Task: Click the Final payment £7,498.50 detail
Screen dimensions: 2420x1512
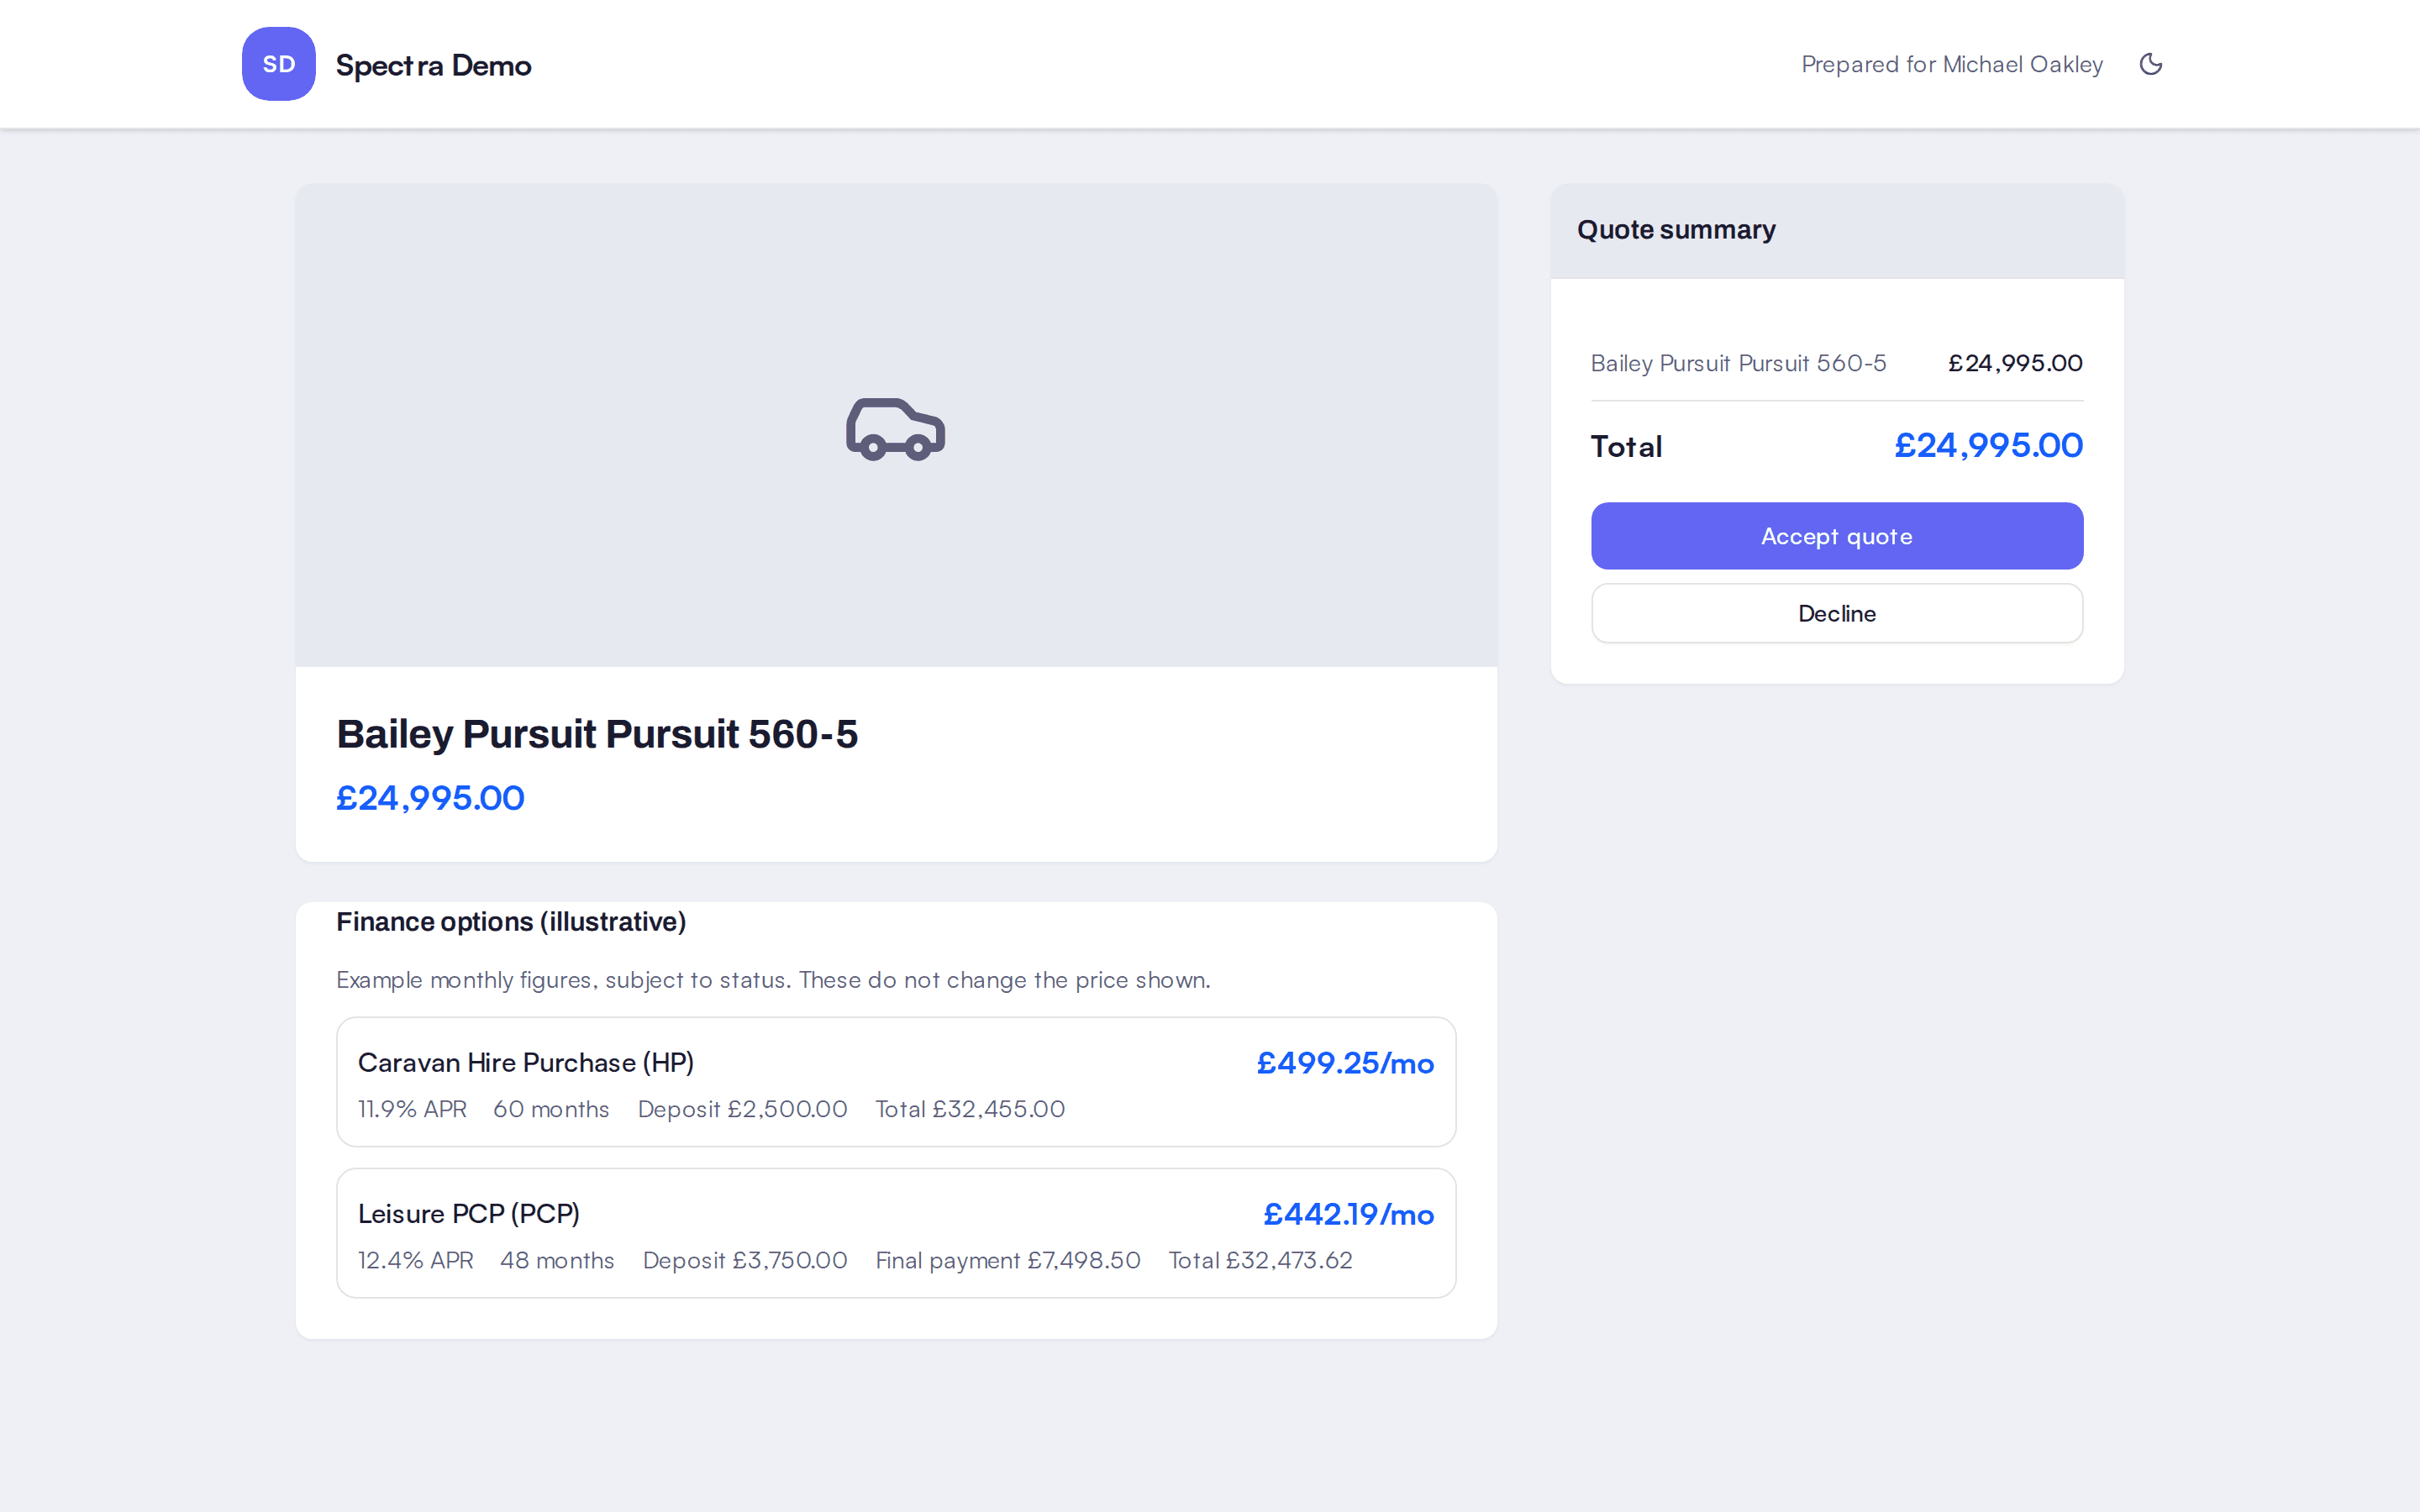Action: (1007, 1260)
